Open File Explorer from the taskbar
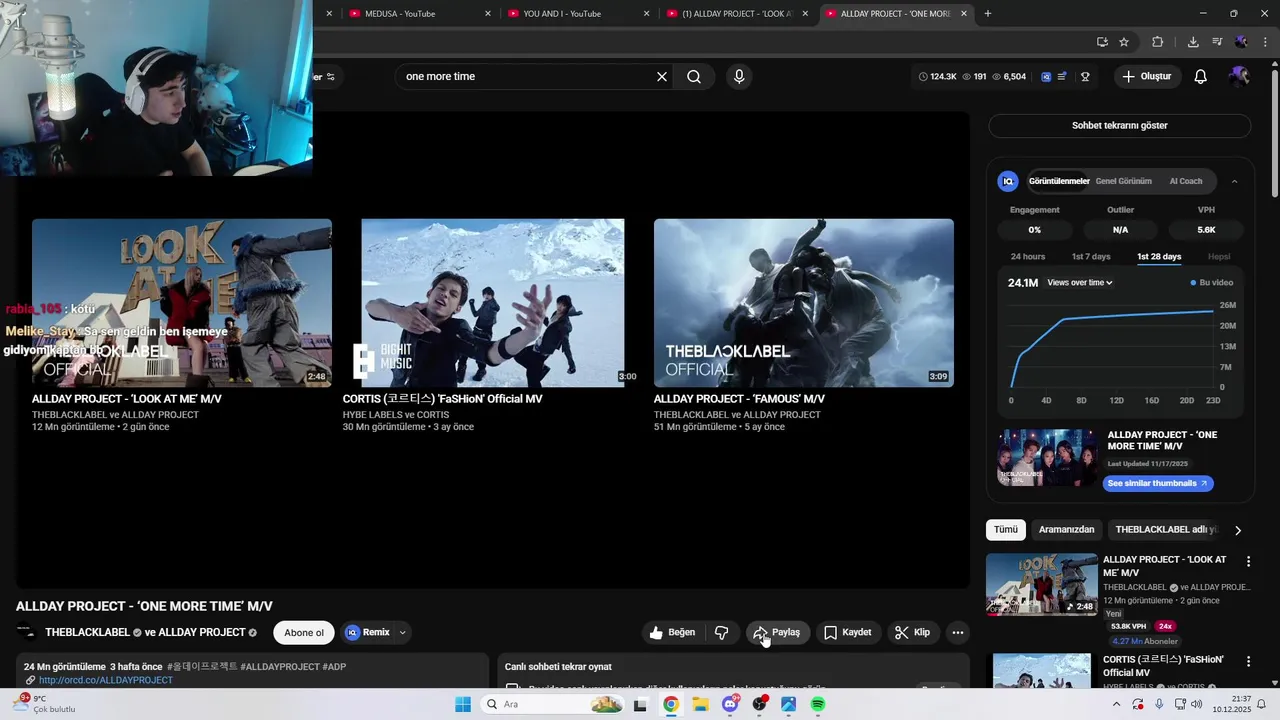 click(x=700, y=705)
